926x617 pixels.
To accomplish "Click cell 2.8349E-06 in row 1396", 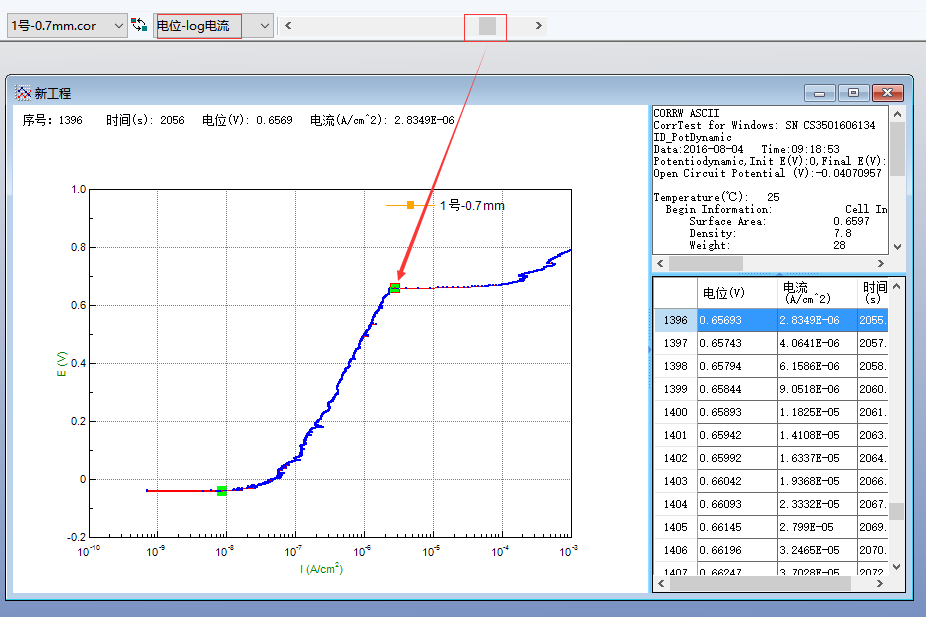I will click(817, 320).
